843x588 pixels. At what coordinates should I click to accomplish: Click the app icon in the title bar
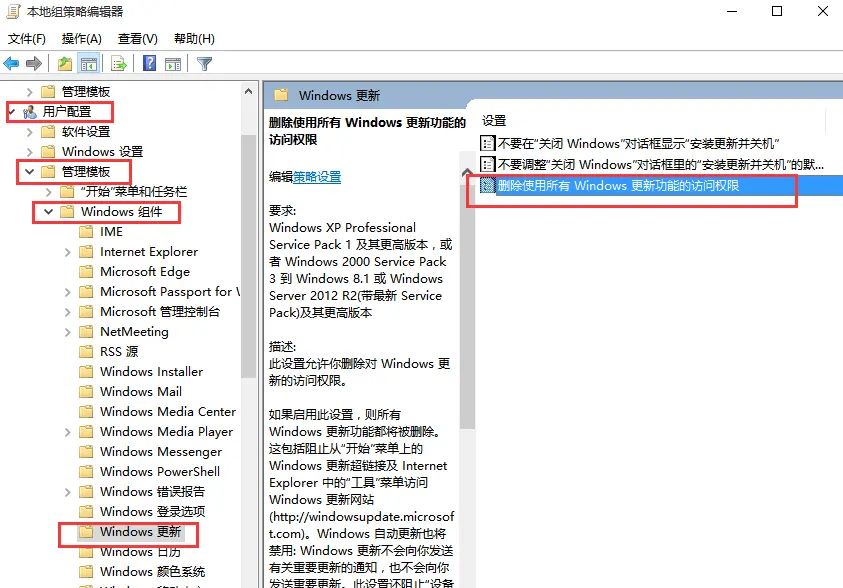(13, 11)
